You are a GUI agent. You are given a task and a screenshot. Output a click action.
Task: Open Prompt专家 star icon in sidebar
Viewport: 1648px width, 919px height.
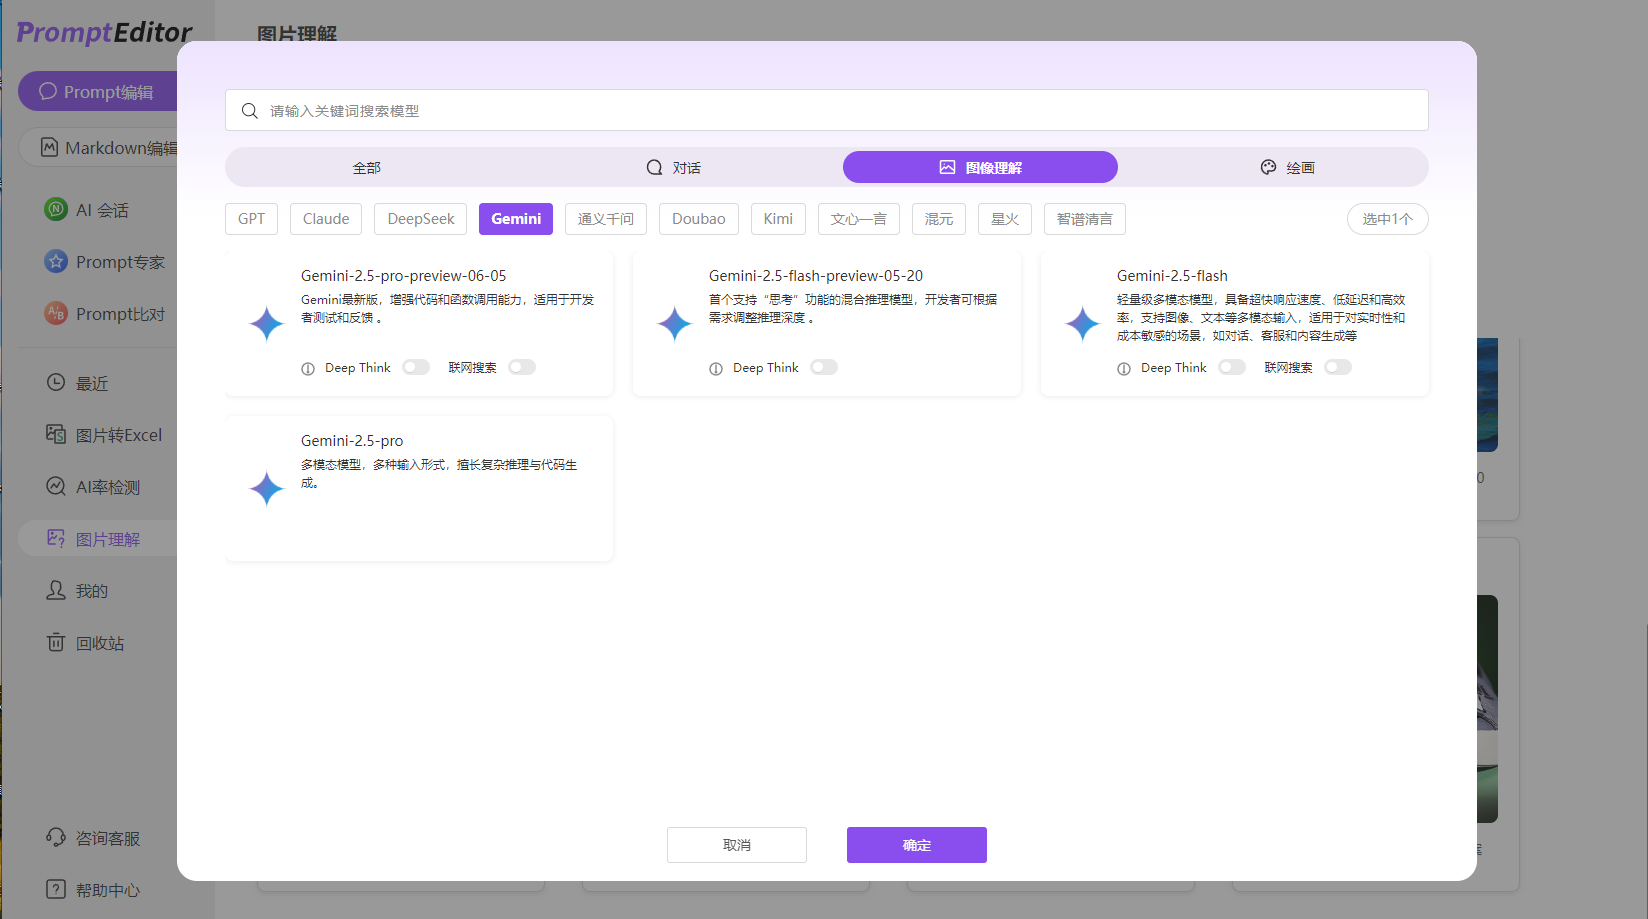pos(56,261)
